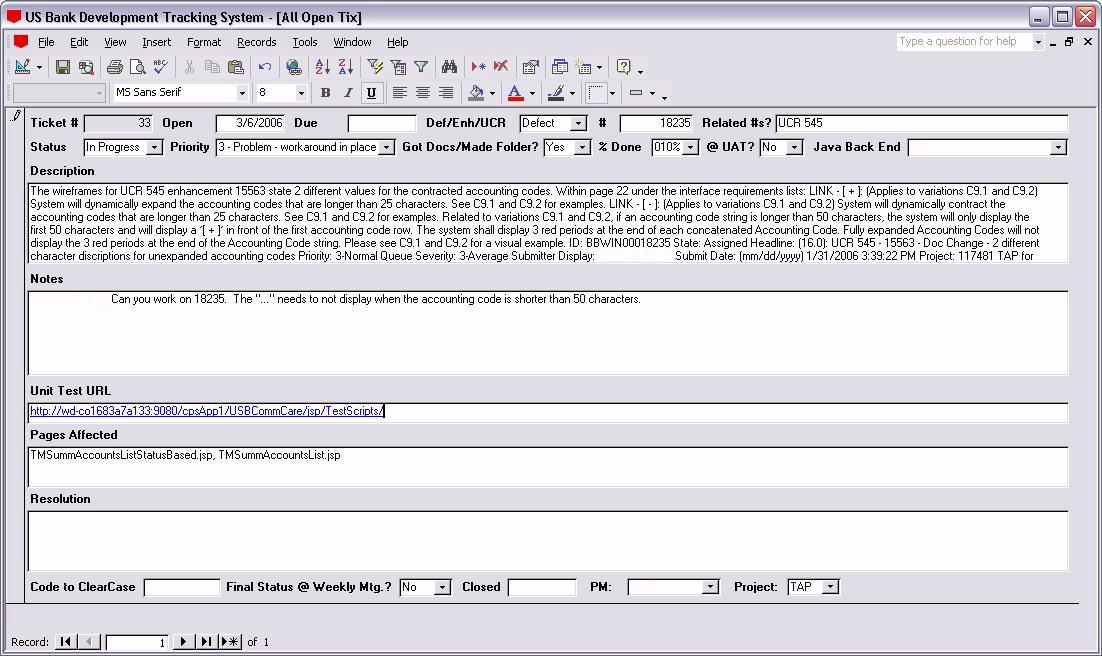This screenshot has height=656, width=1102.
Task: Click the Save record icon
Action: [63, 67]
